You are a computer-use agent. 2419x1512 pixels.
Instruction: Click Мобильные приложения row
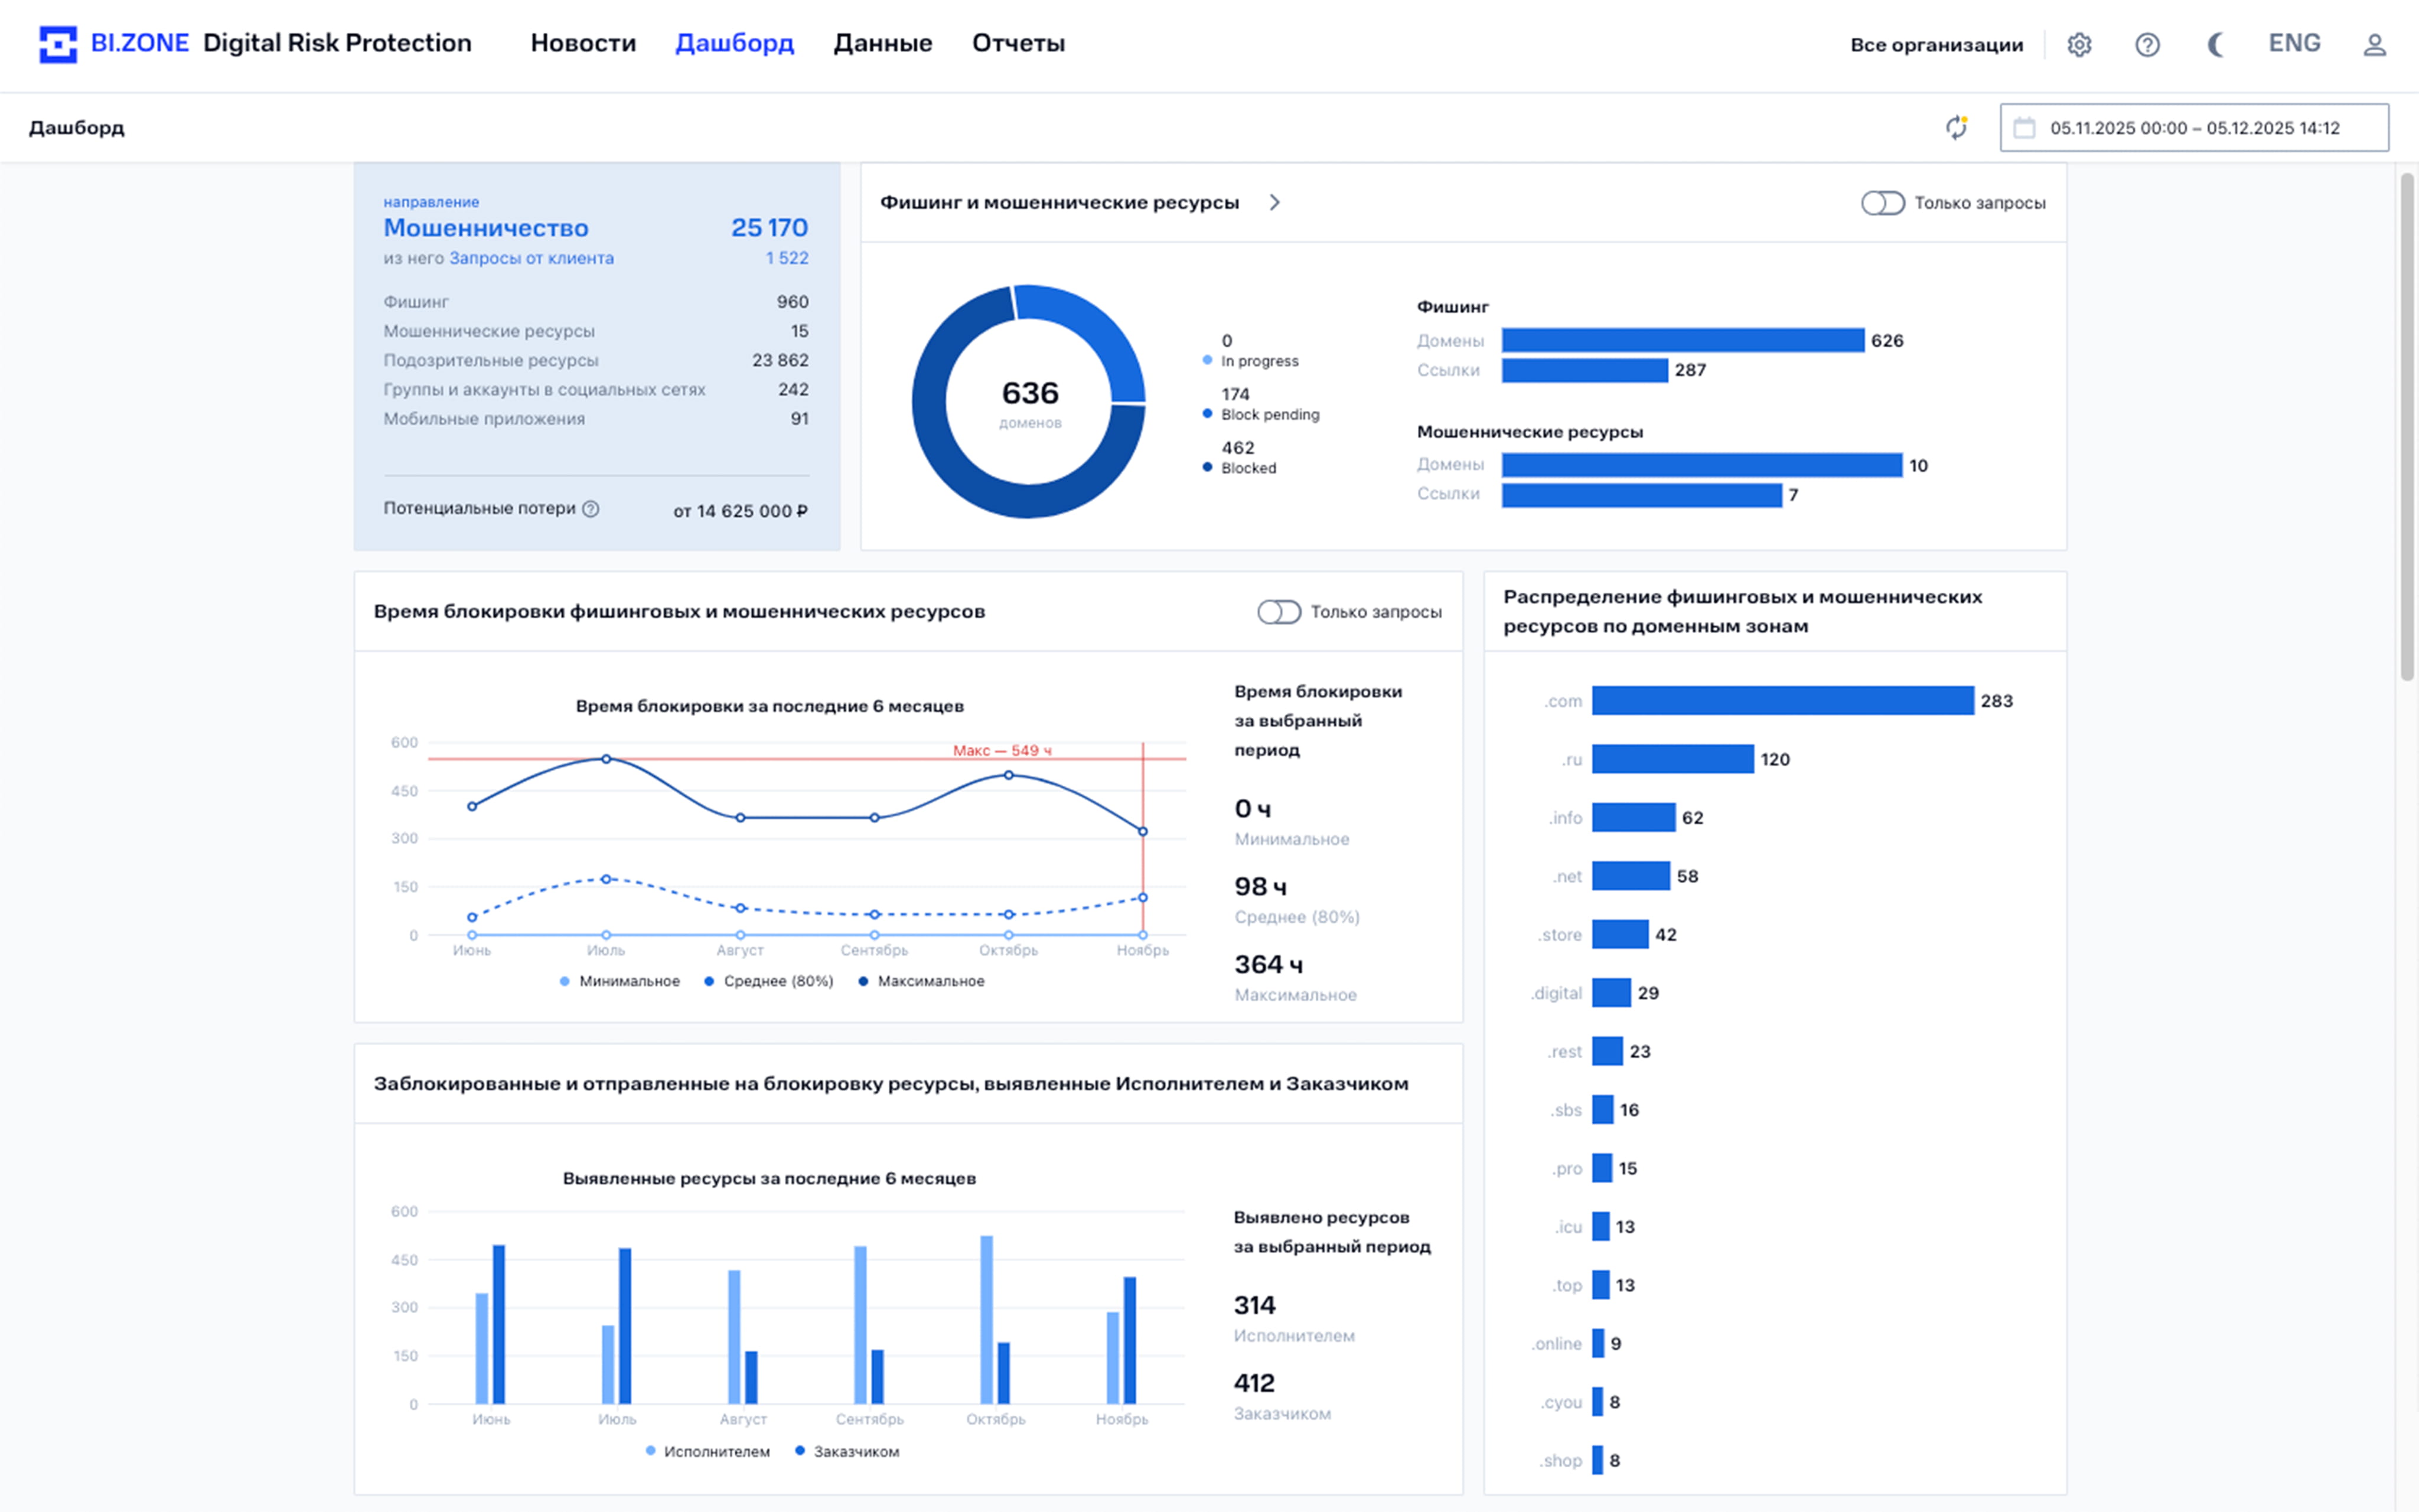pos(596,419)
